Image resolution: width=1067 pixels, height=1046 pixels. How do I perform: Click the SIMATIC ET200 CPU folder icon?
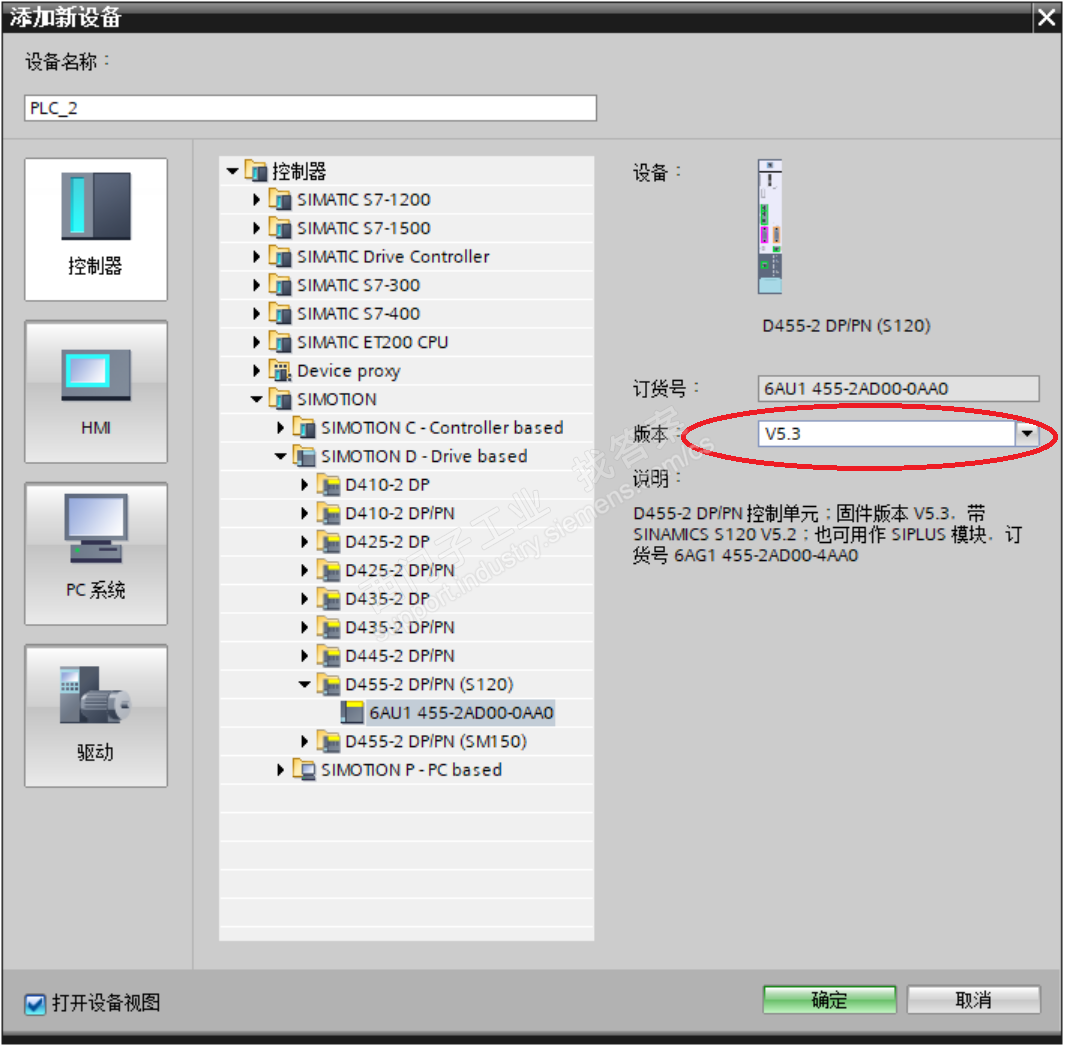click(x=280, y=342)
